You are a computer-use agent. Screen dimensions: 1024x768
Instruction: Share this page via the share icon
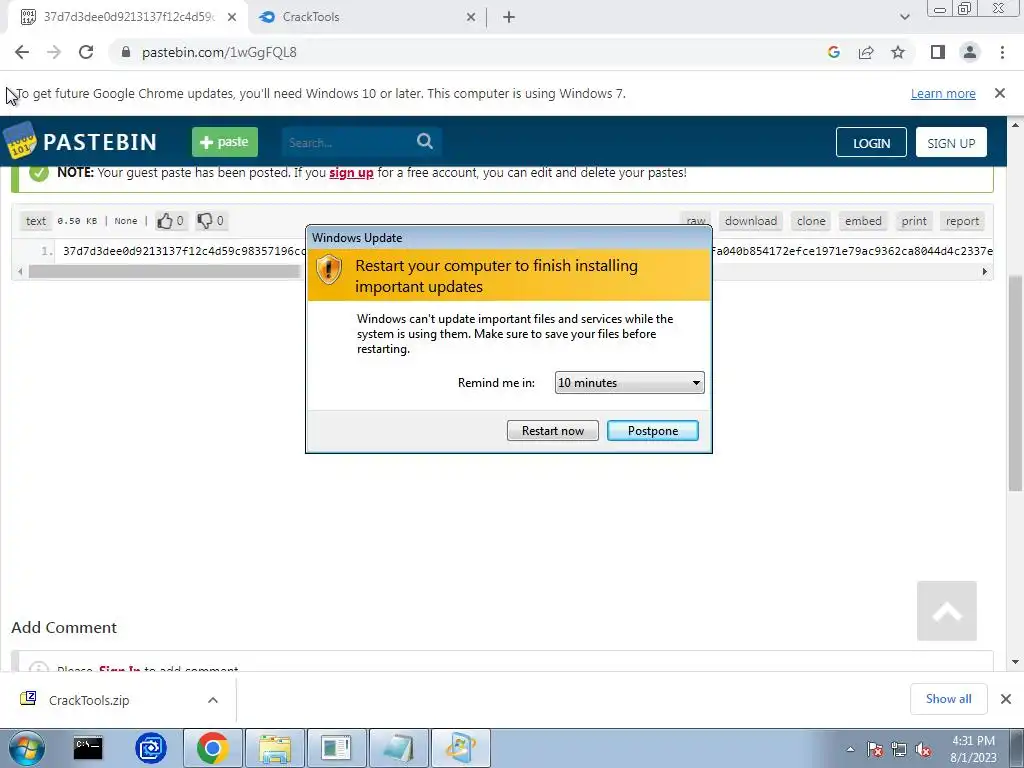[866, 52]
